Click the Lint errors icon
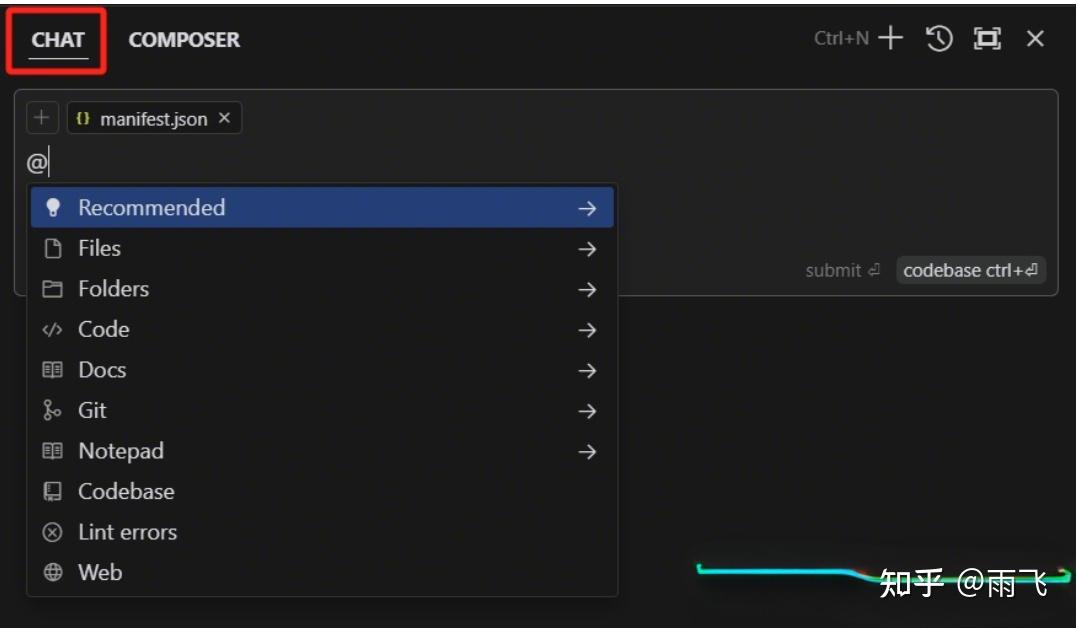Viewport: 1077px width, 630px height. [52, 532]
